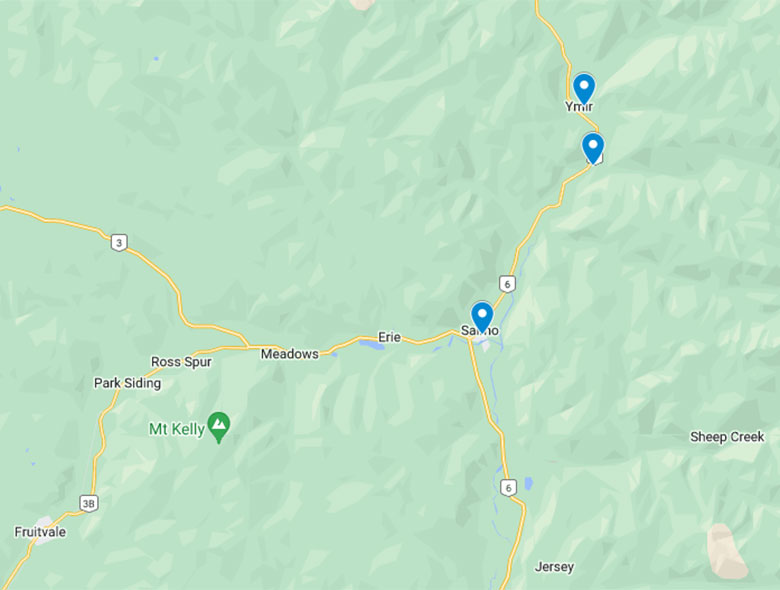Click the blue pond beside the southern Highway 6 shield
Screen dimensions: 780x590
coord(528,483)
